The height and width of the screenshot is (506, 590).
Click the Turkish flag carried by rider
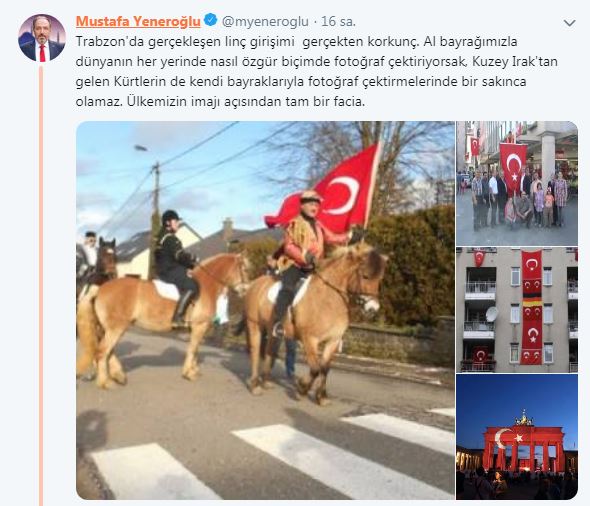coord(325,188)
